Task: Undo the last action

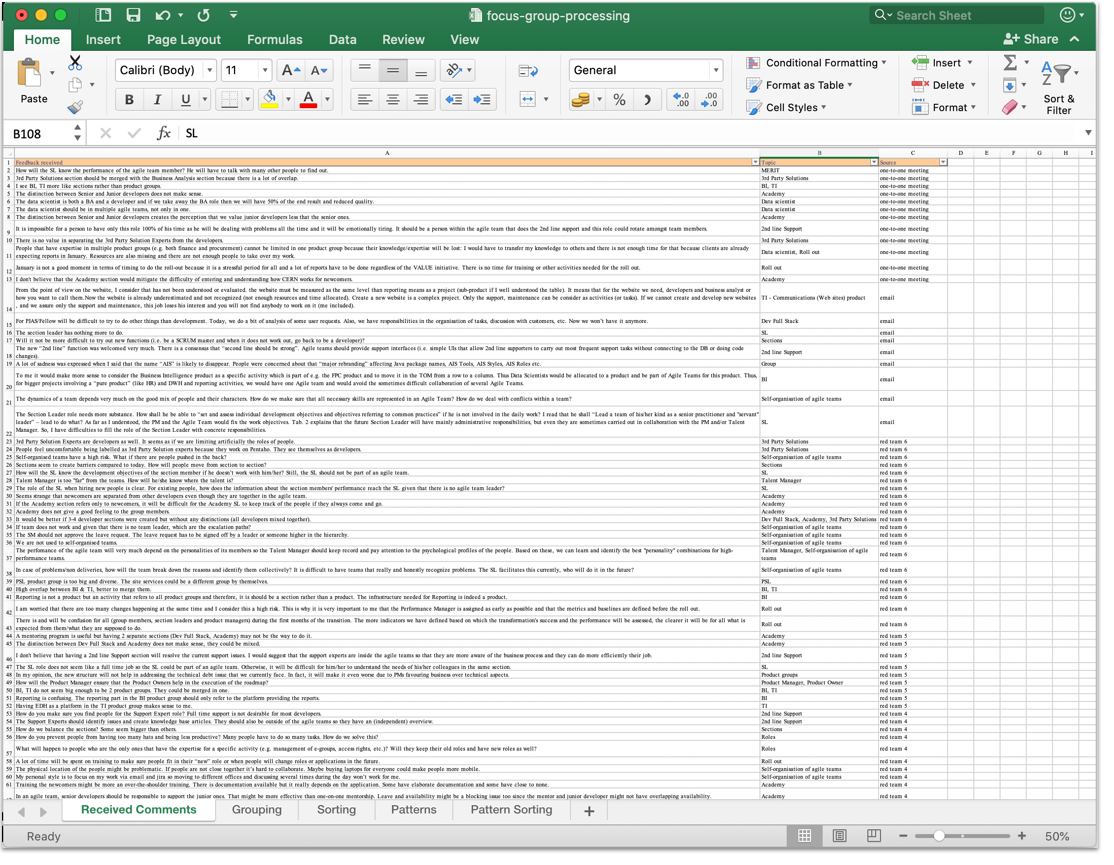Action: pos(163,15)
